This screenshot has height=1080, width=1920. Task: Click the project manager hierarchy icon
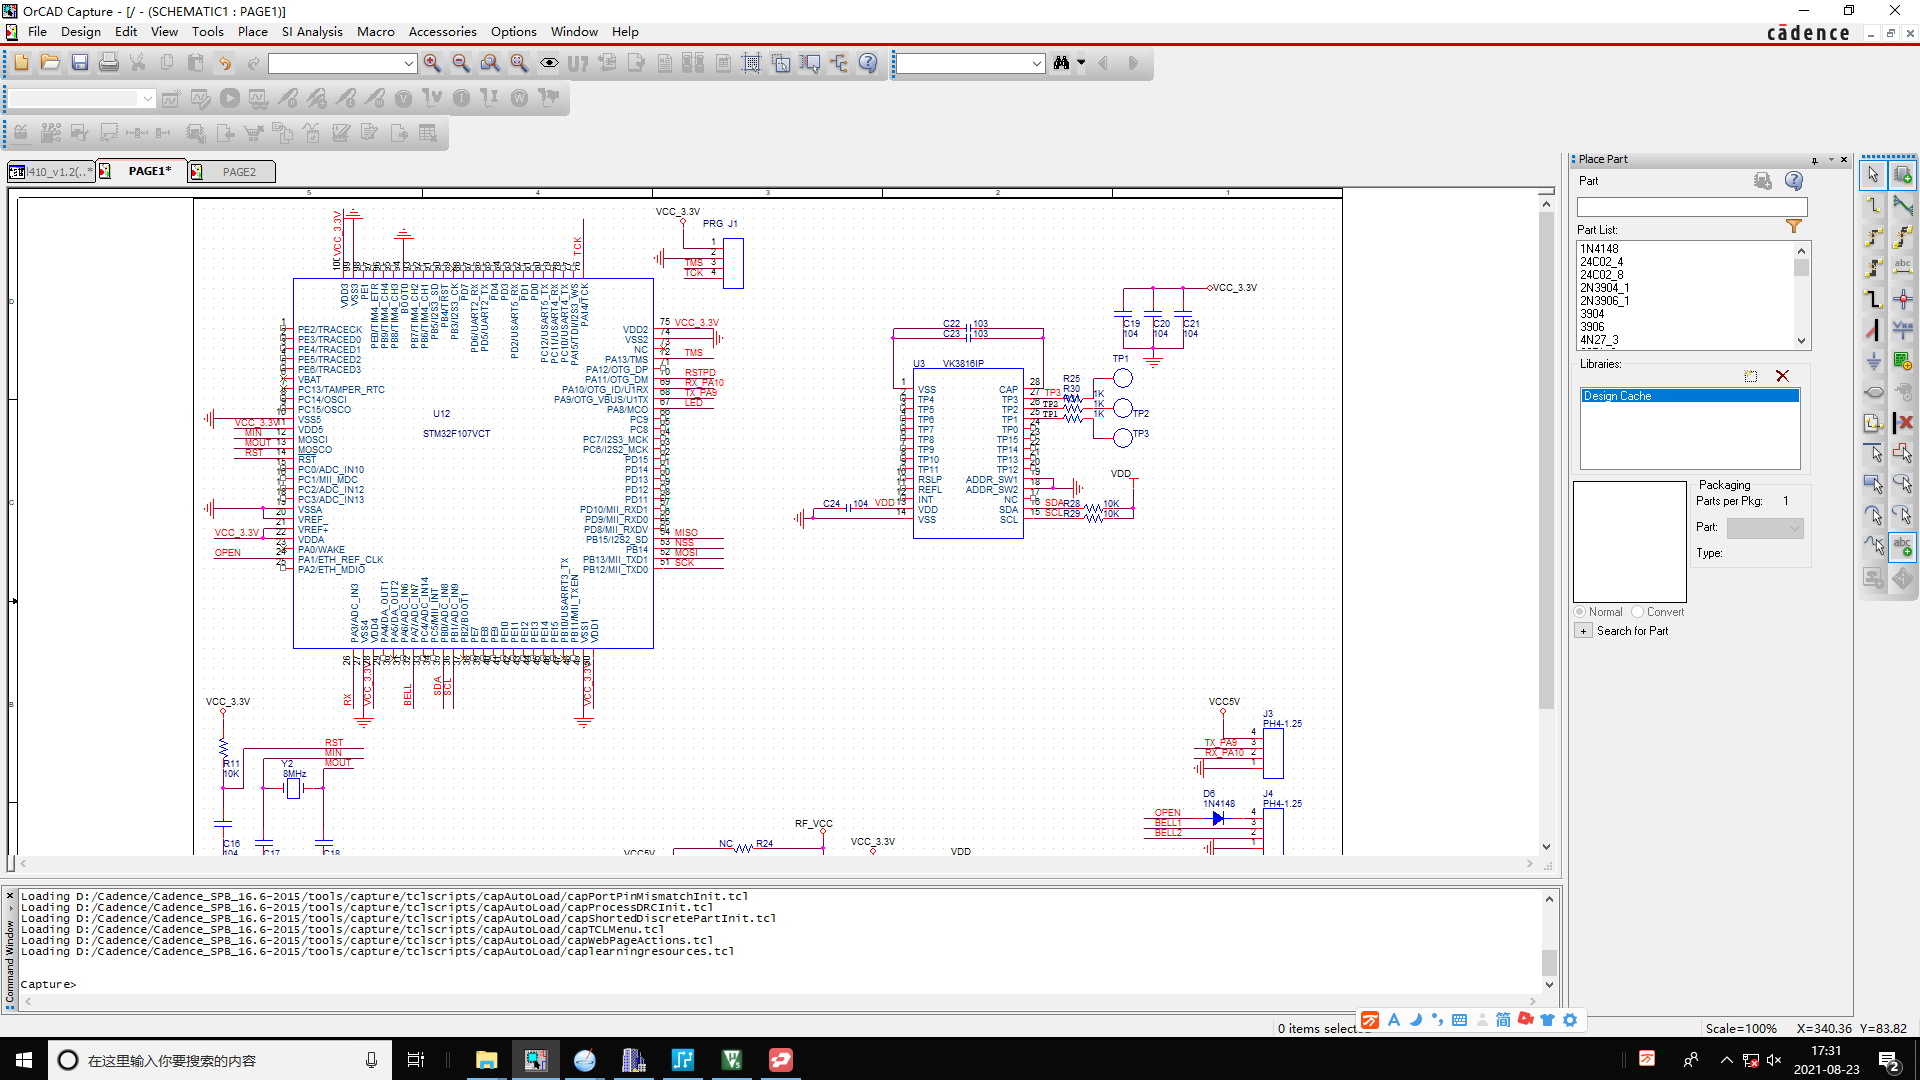pyautogui.click(x=839, y=63)
